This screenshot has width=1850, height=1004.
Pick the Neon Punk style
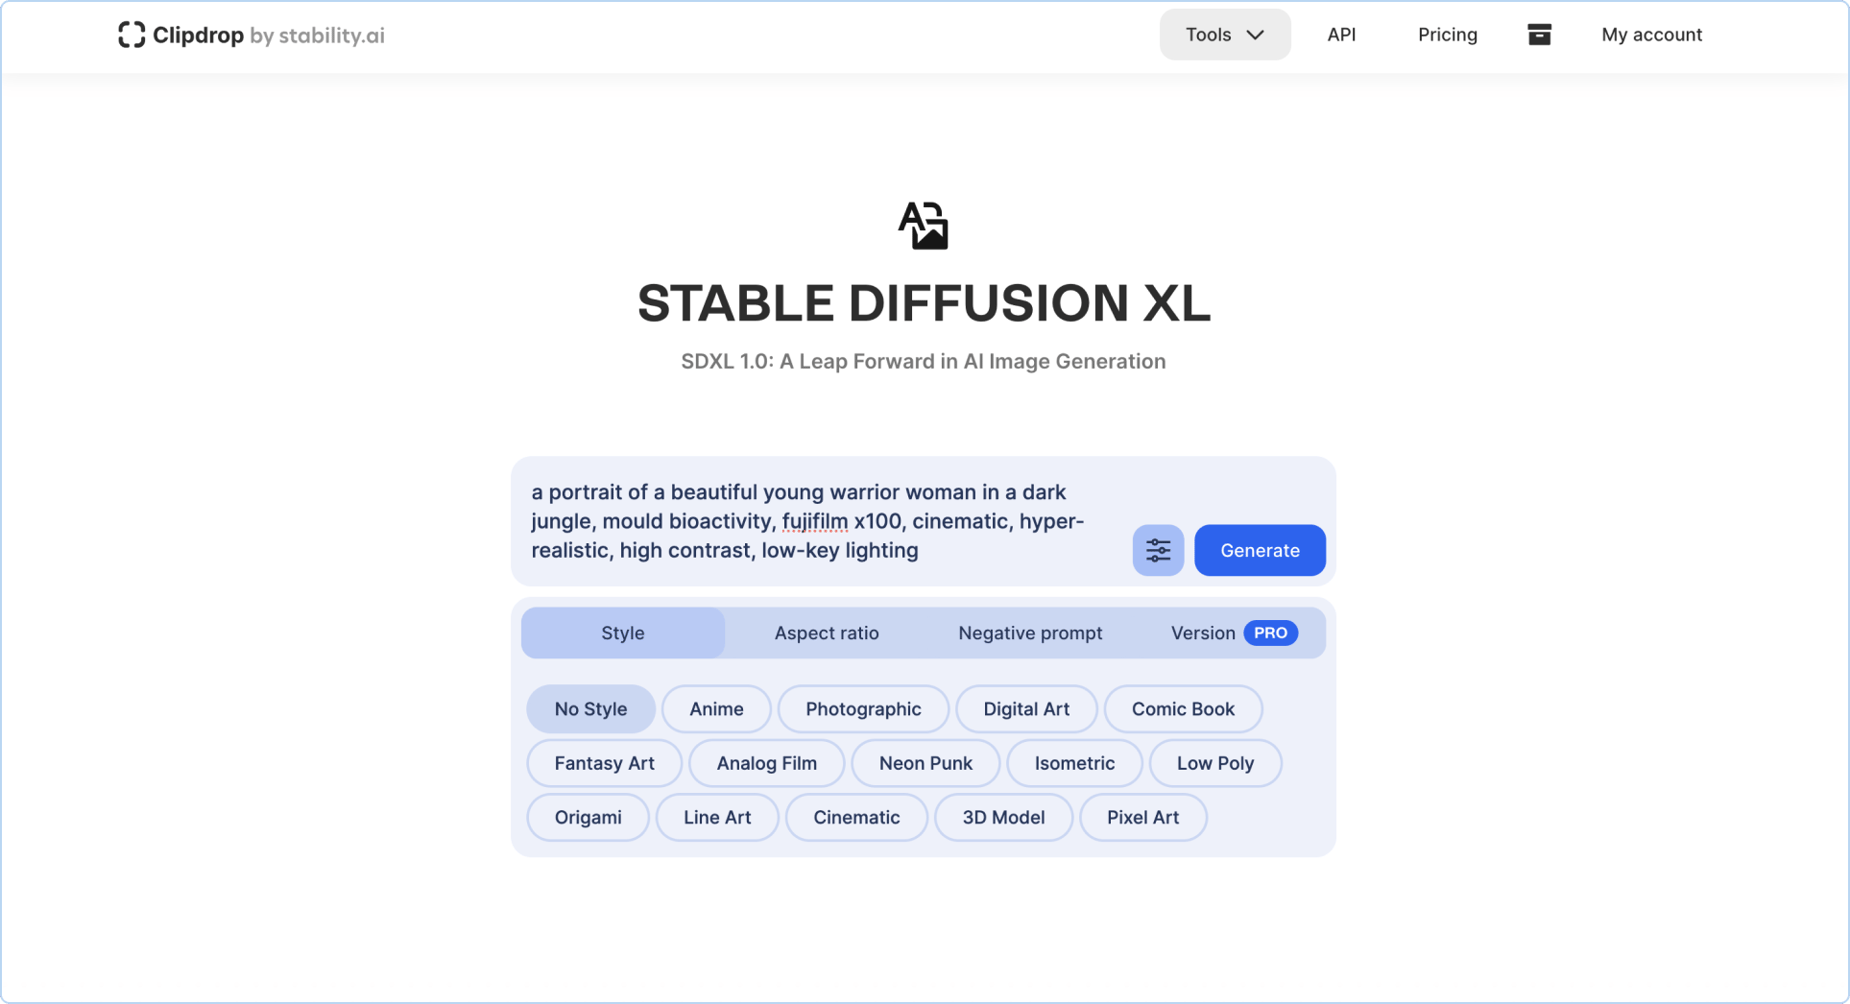(x=925, y=763)
